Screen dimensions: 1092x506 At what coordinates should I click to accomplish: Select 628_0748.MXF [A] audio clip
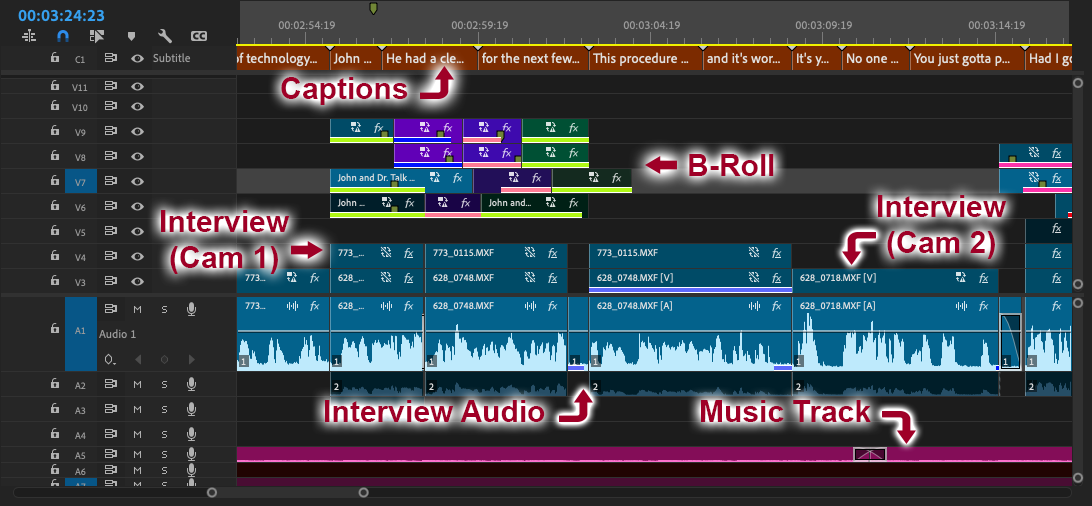690,334
